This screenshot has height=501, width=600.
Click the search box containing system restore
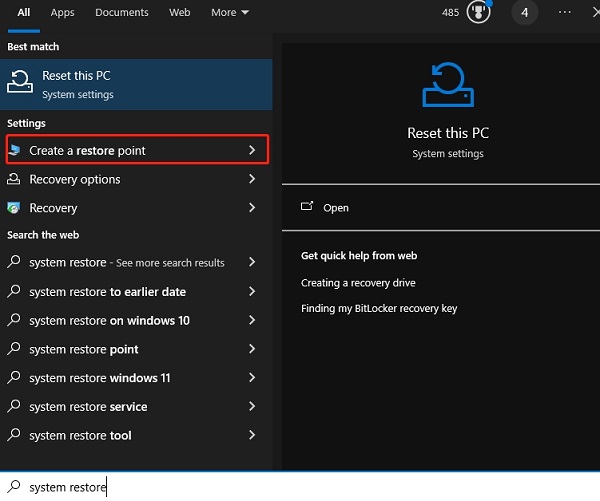click(300, 487)
